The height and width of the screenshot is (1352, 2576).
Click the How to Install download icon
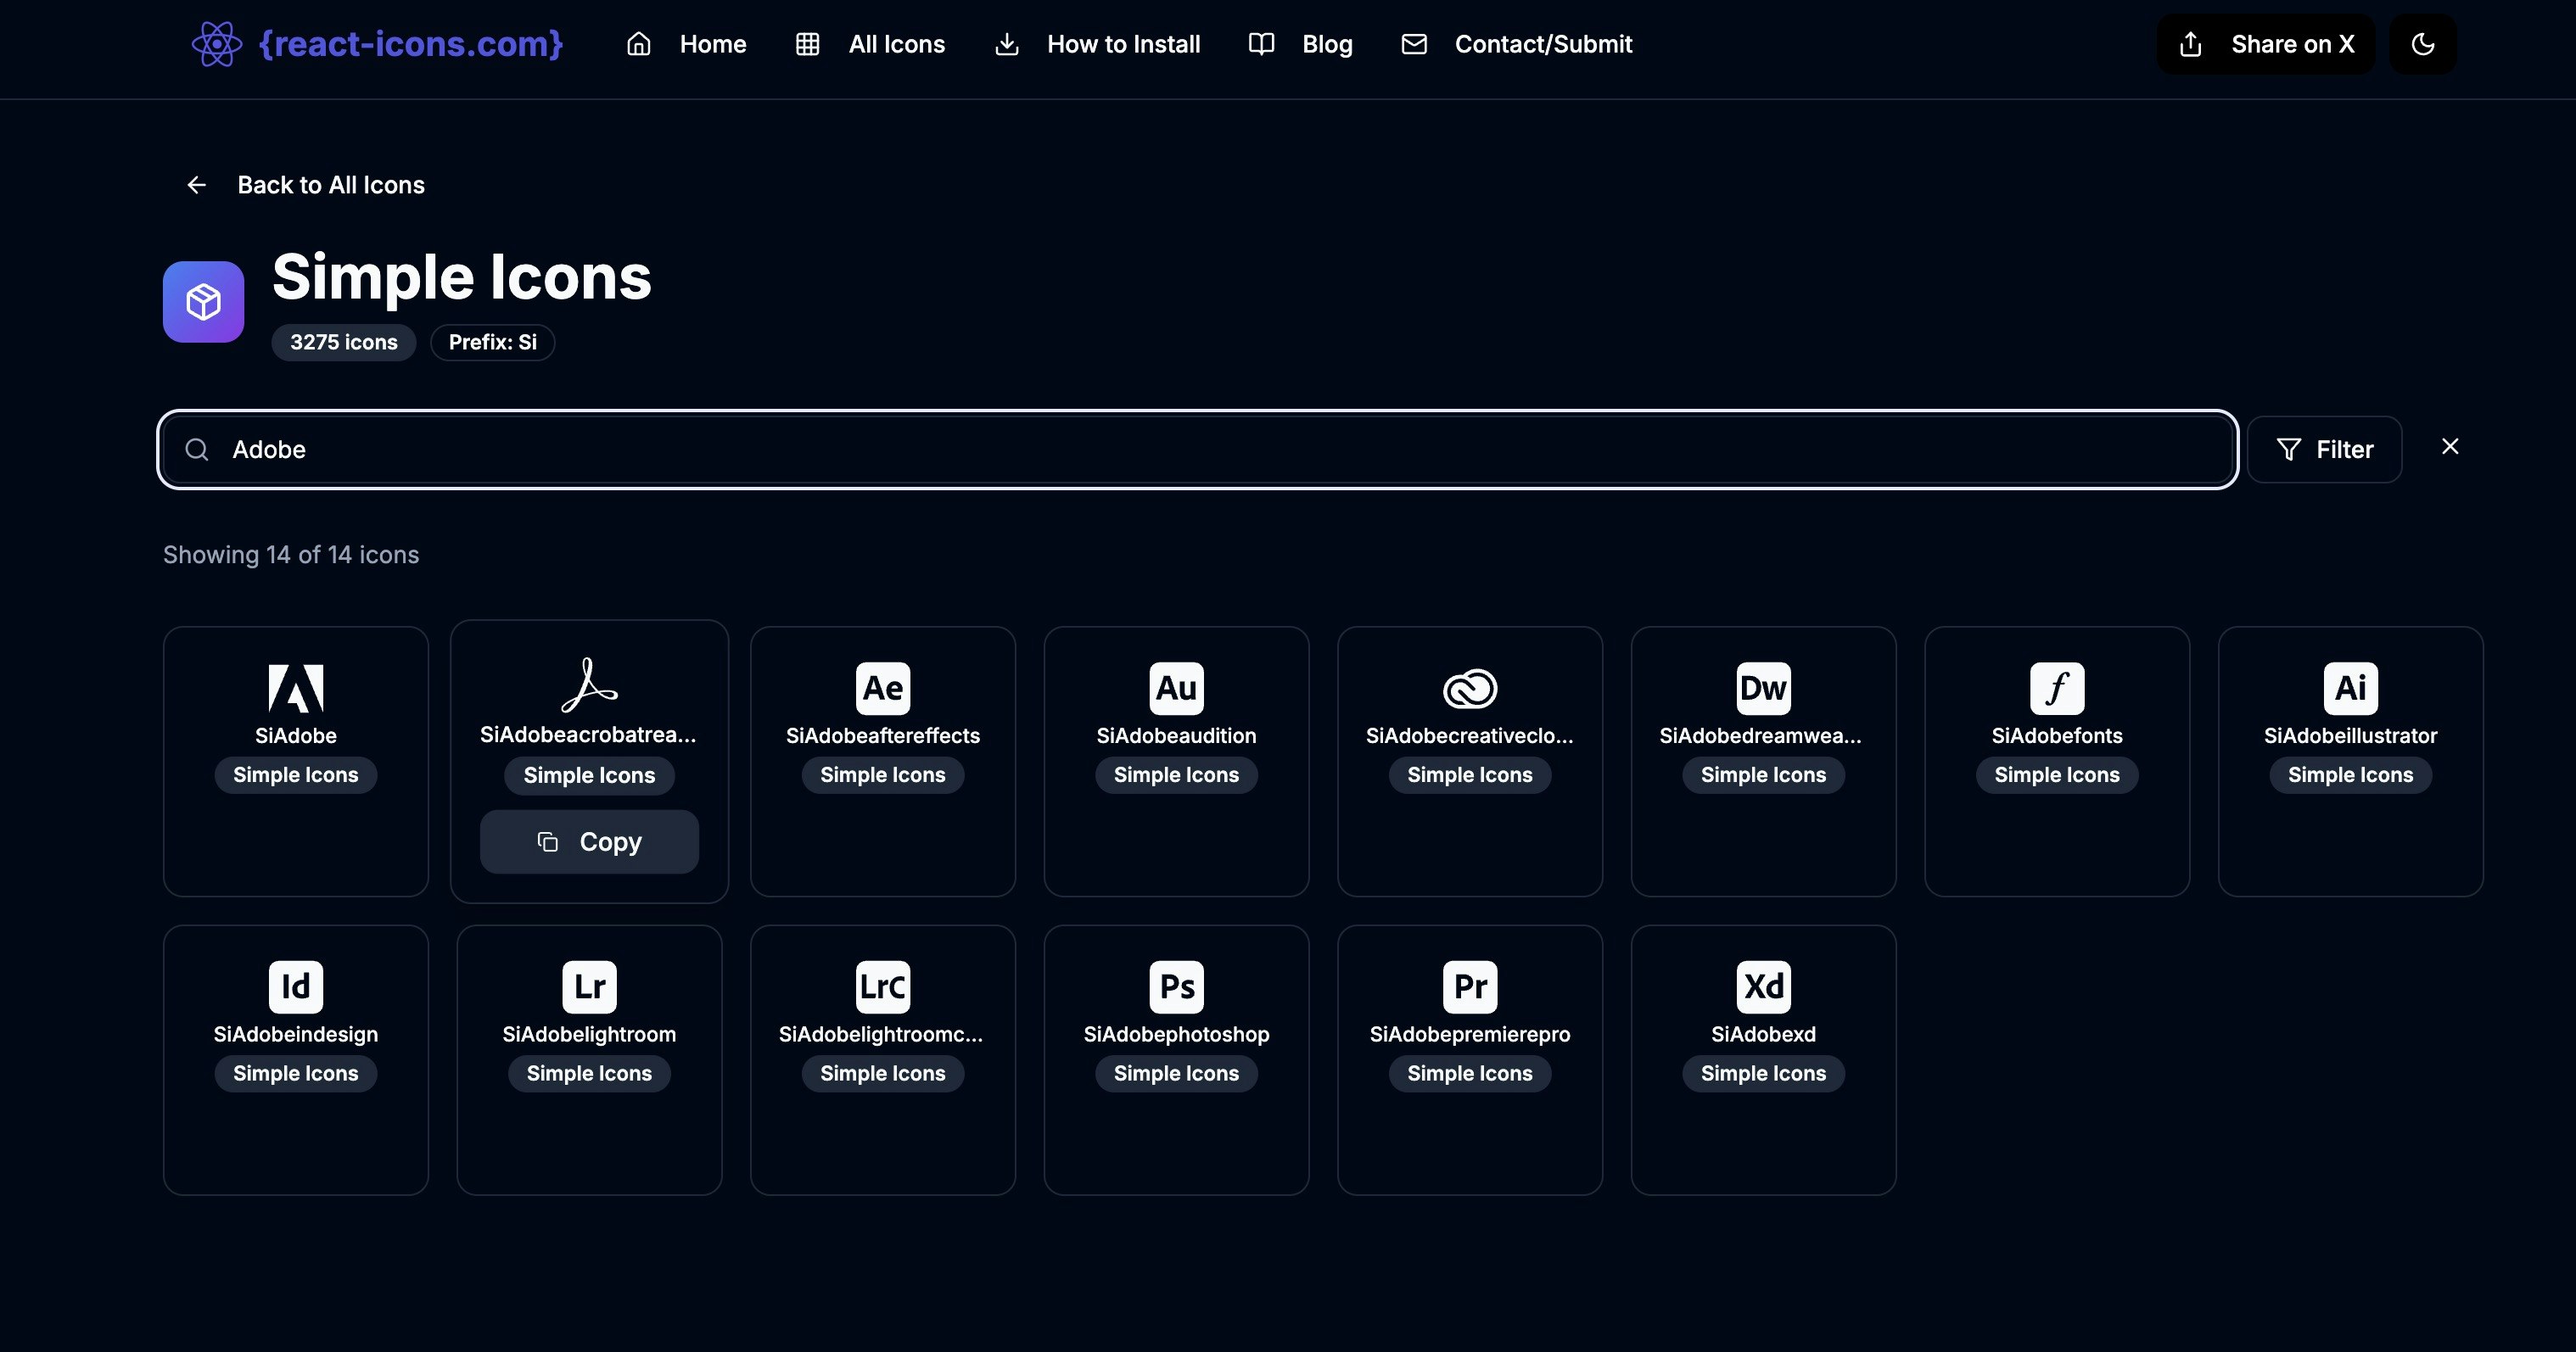click(1007, 44)
